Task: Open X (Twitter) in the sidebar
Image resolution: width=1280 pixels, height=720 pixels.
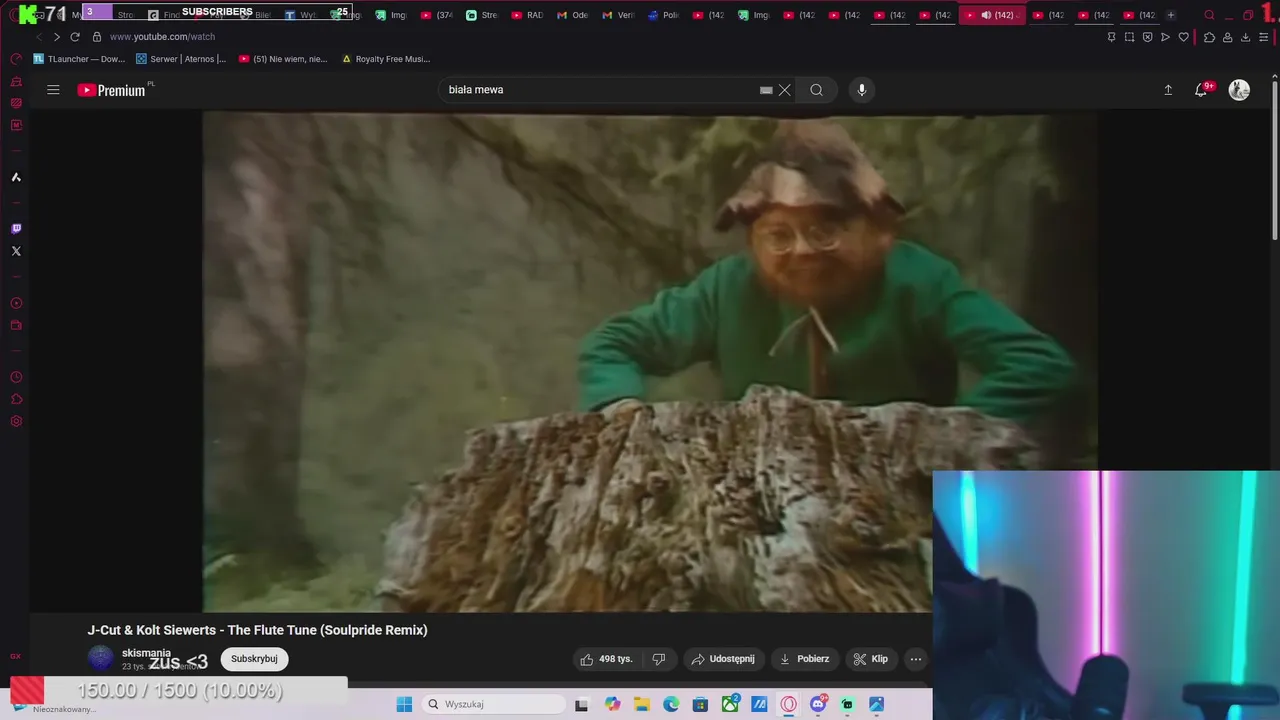Action: [16, 251]
